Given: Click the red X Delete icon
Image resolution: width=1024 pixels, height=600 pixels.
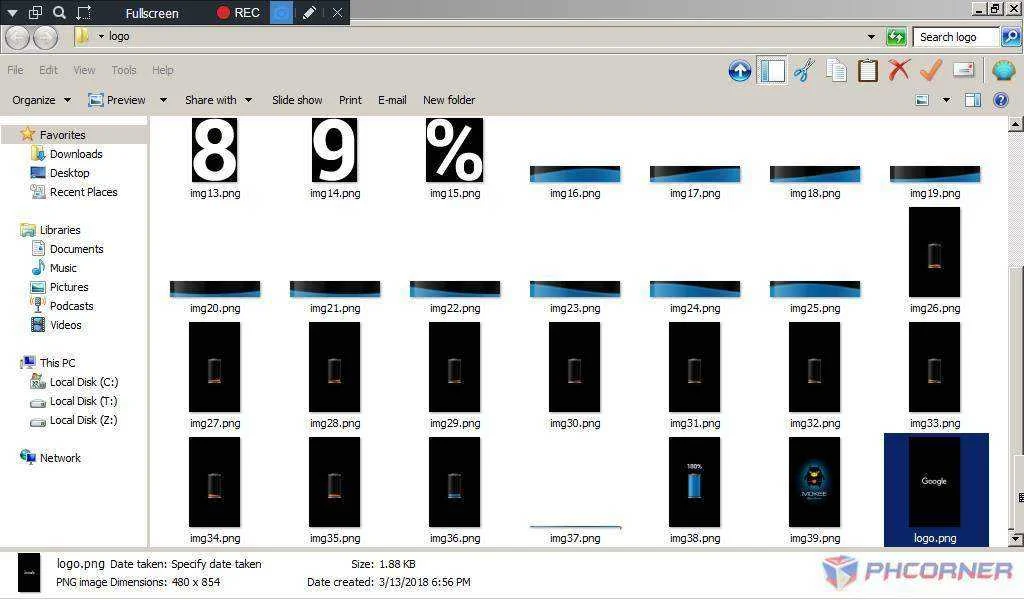Looking at the screenshot, I should pyautogui.click(x=899, y=69).
